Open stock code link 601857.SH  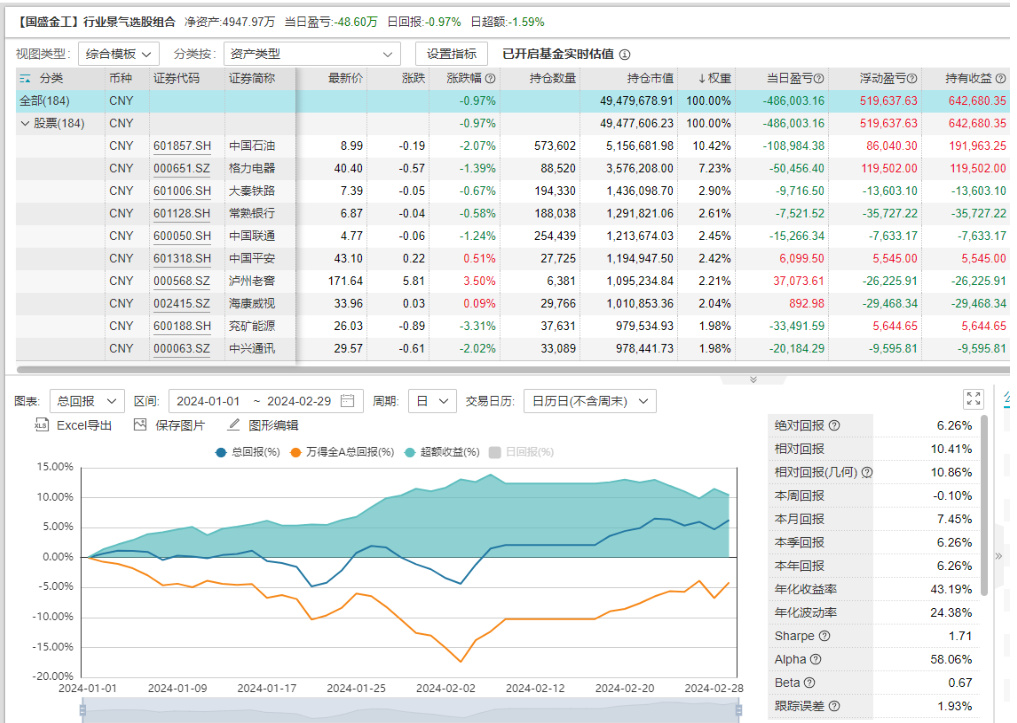(x=181, y=146)
